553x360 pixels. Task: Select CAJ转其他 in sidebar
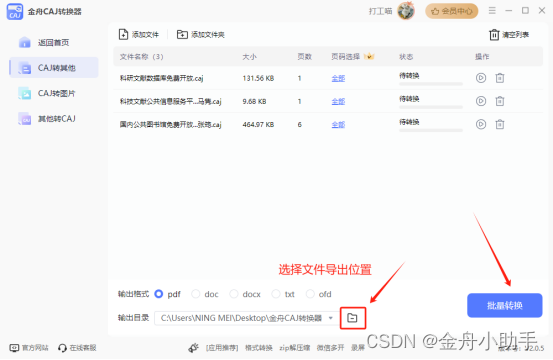tap(54, 68)
